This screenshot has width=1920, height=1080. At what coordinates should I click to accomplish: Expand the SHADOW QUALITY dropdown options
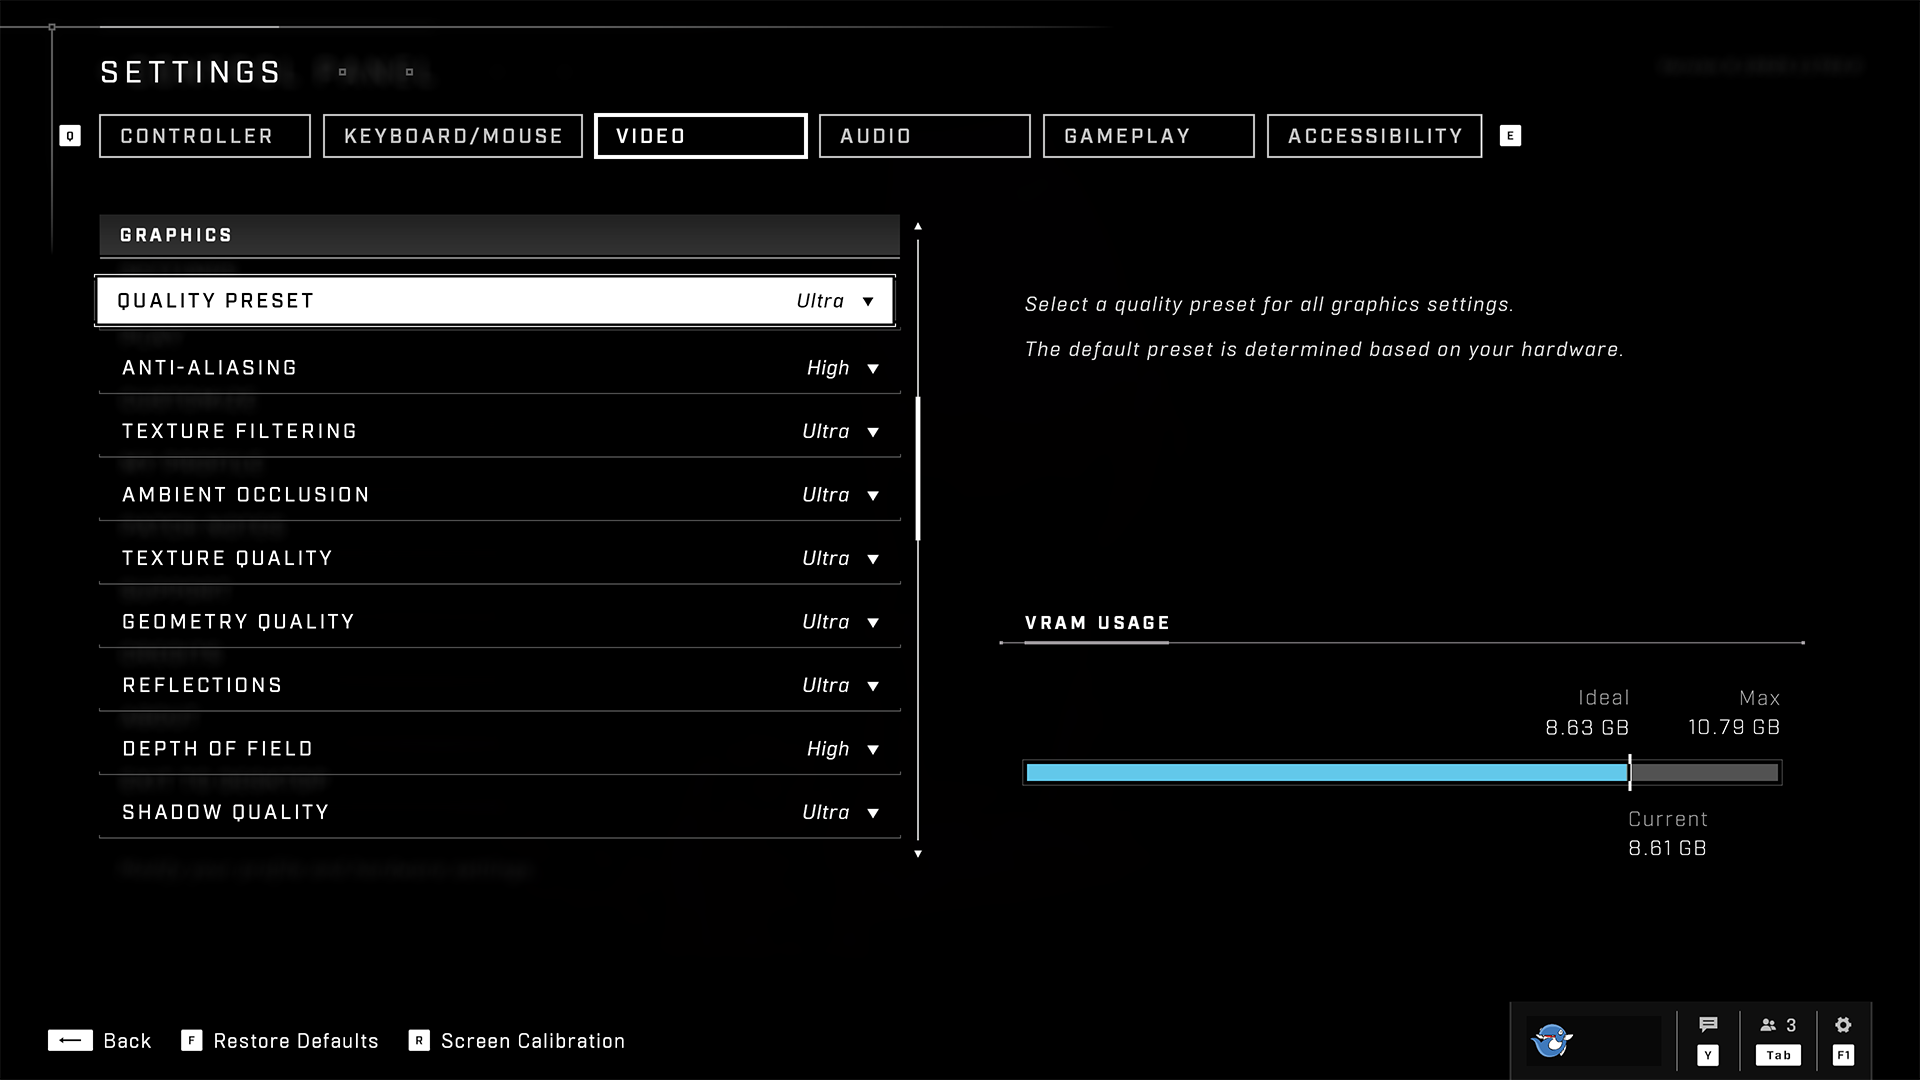872,811
